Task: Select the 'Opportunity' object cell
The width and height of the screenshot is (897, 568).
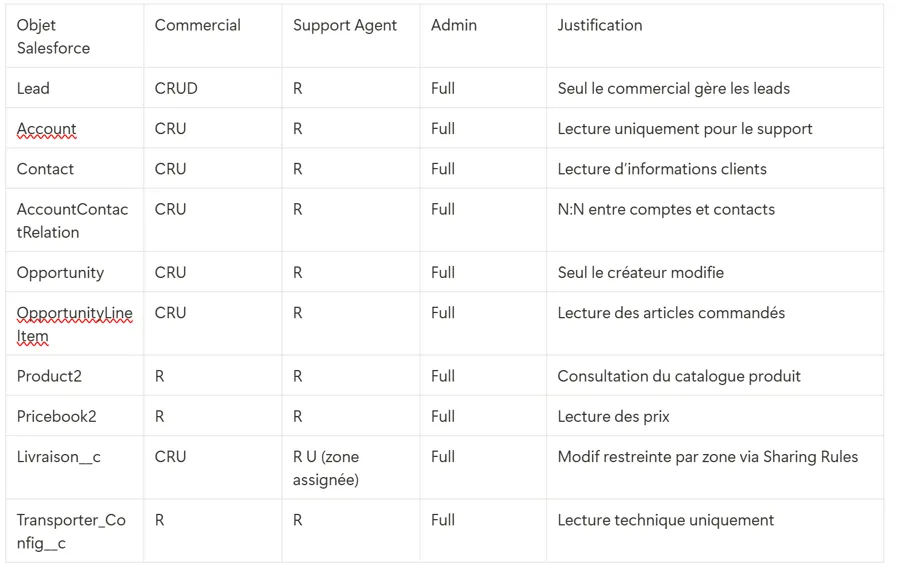Action: 60,272
